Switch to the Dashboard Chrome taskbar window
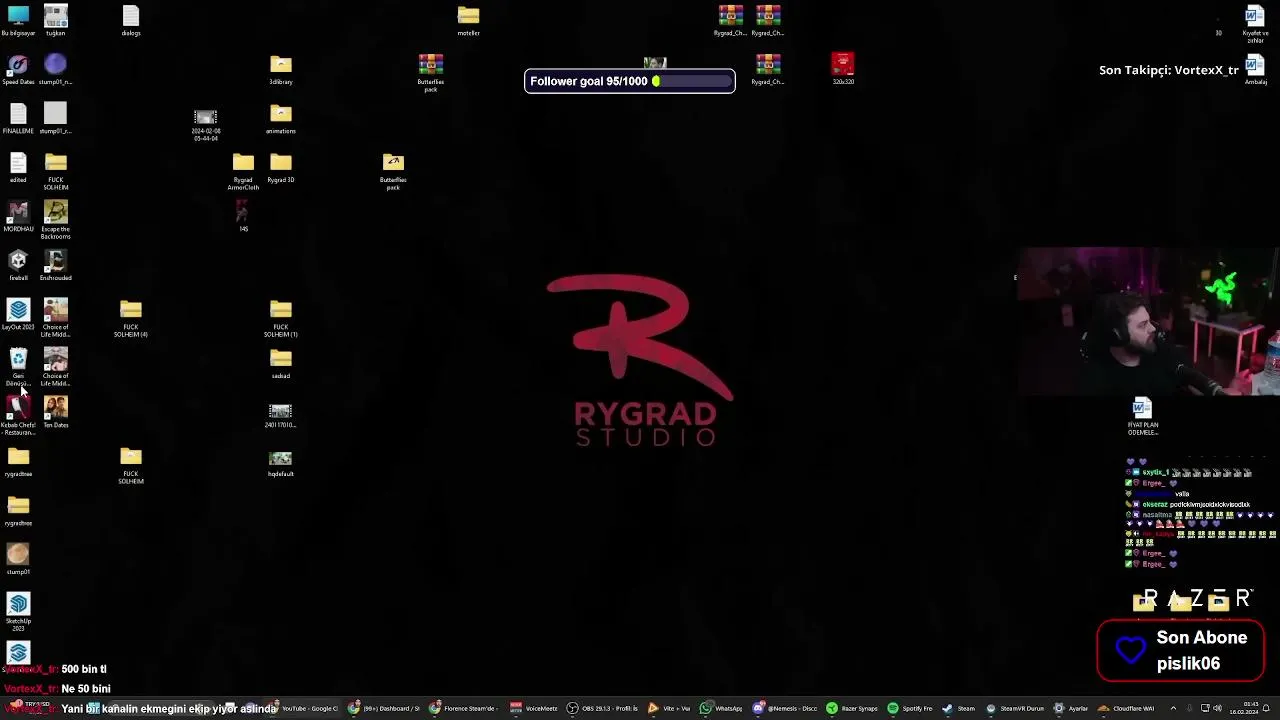The width and height of the screenshot is (1280, 720). point(384,708)
